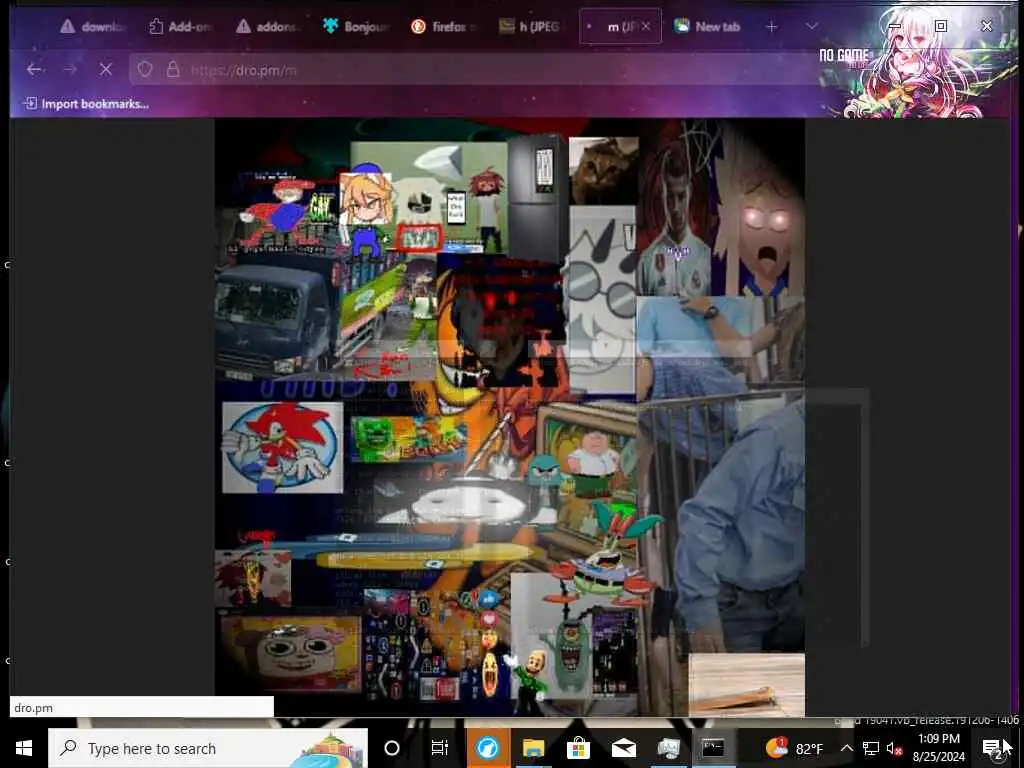Expand the list all tabs chevron
Screen dimensions: 1024x768
point(812,27)
